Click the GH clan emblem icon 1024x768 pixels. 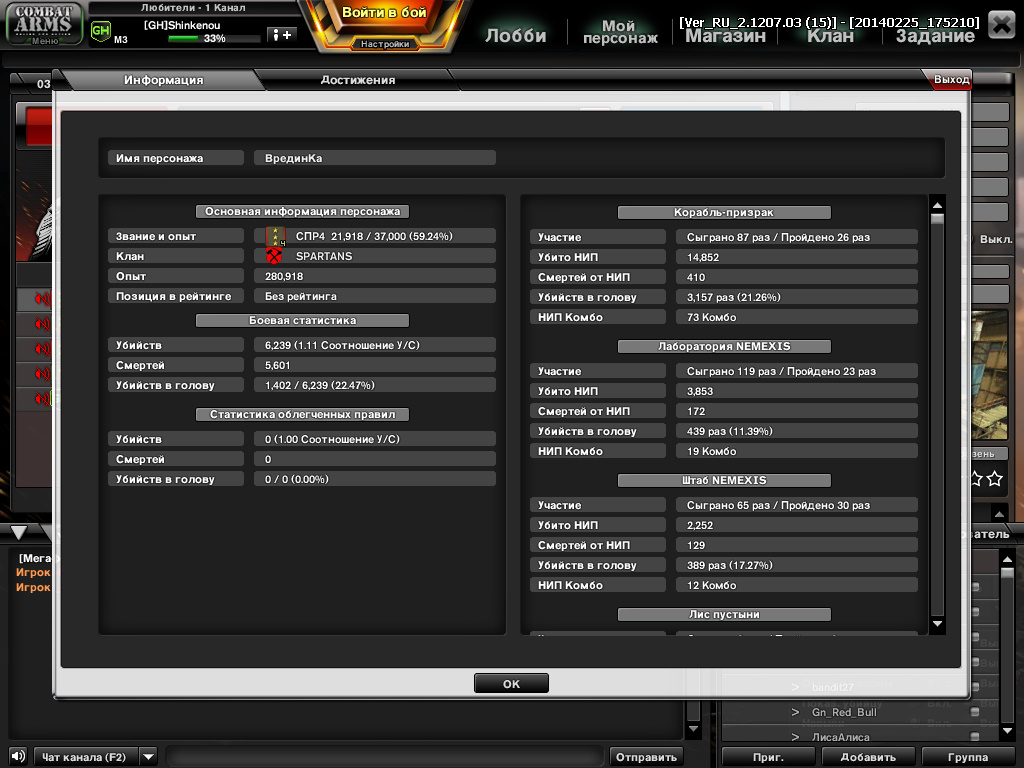[101, 31]
